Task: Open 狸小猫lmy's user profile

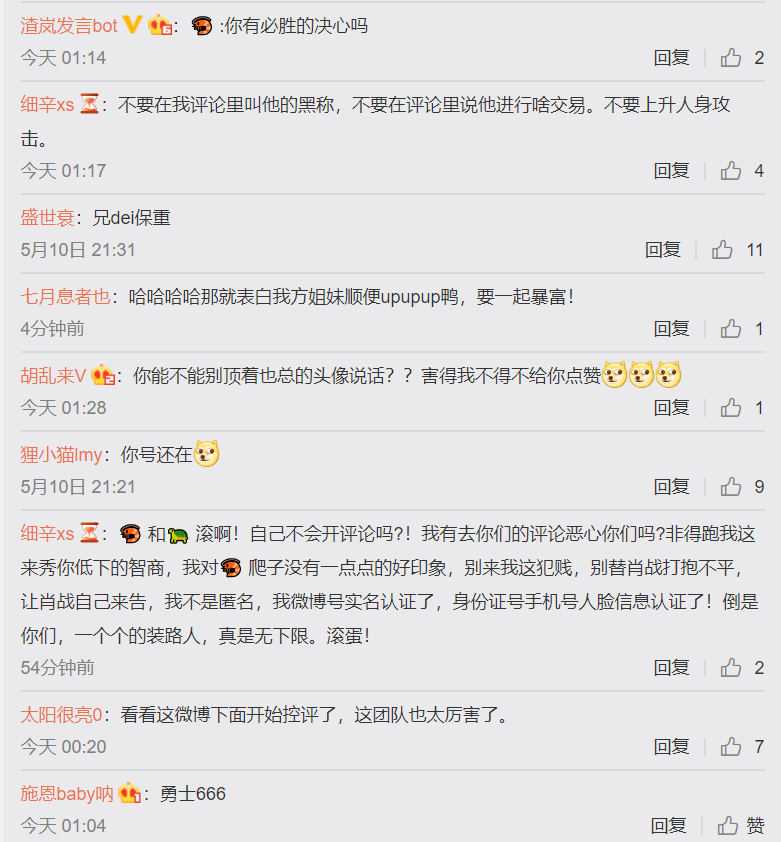Action: click(61, 455)
